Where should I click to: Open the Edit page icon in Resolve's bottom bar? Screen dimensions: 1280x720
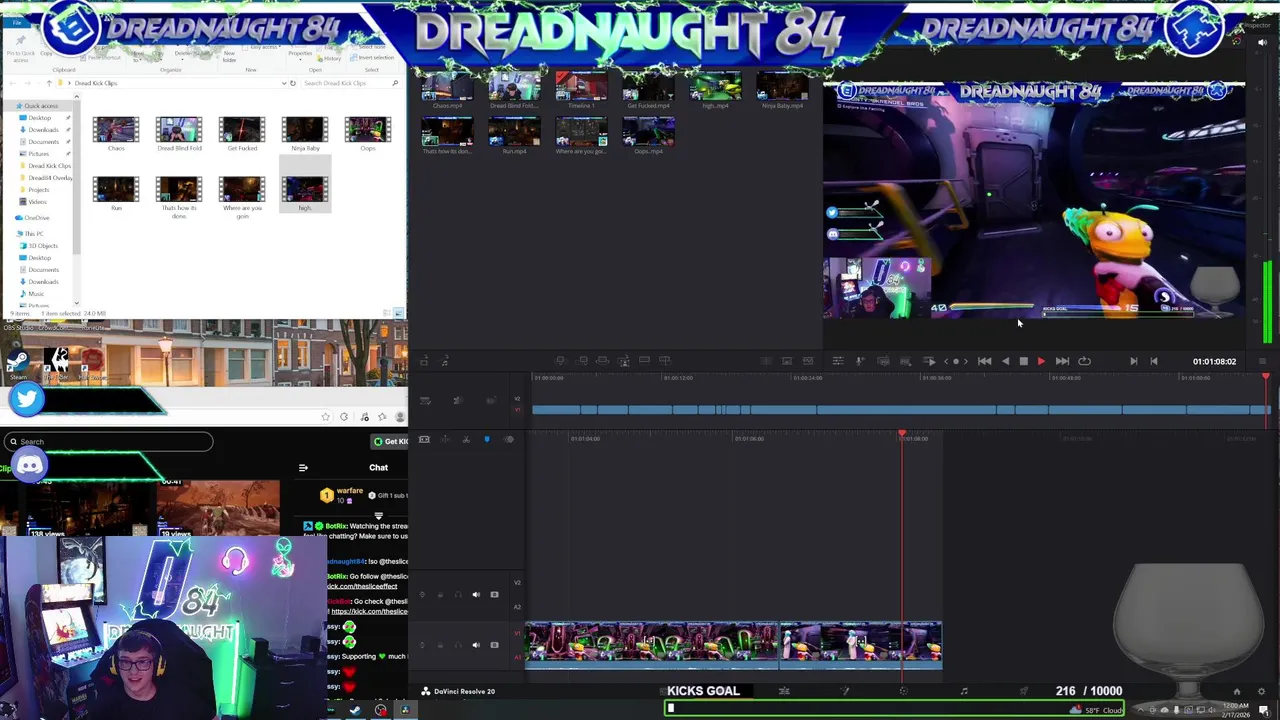784,691
